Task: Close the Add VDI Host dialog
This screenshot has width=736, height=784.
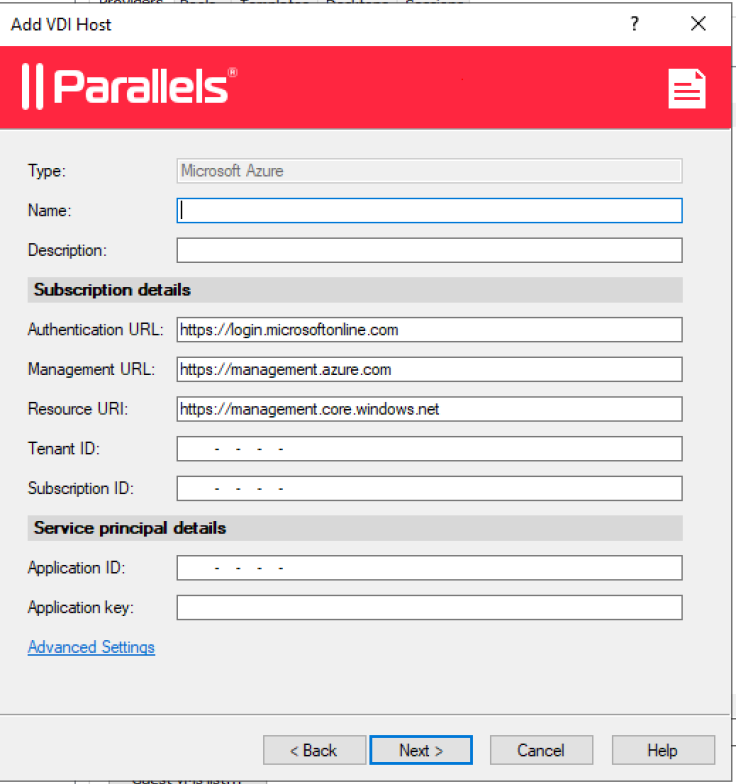Action: 698,24
